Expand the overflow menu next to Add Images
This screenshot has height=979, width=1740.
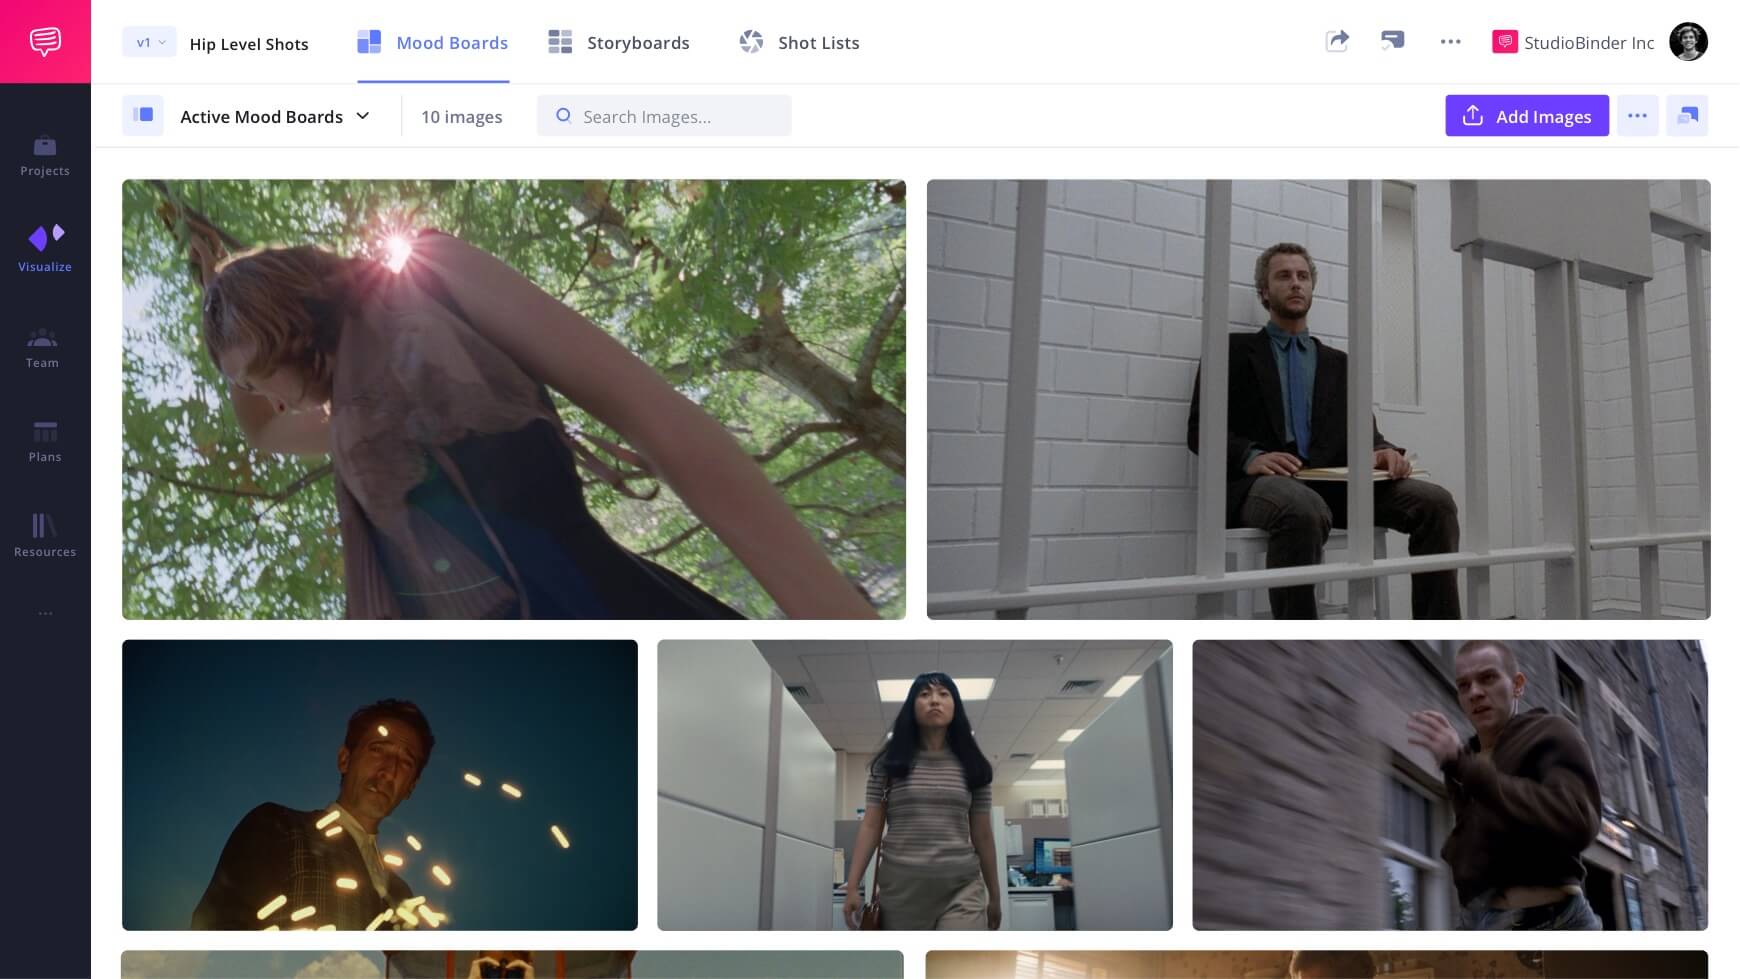click(x=1638, y=115)
